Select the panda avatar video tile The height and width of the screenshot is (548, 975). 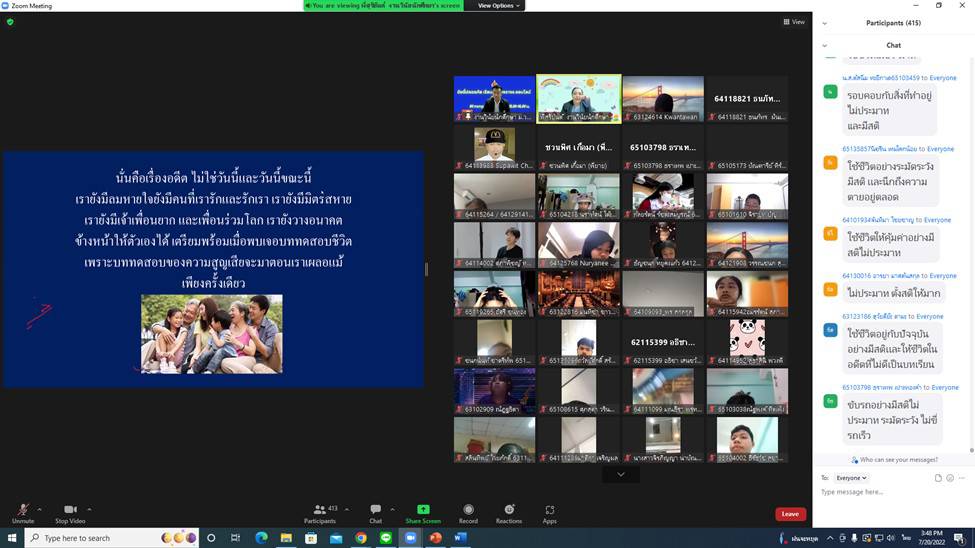747,342
